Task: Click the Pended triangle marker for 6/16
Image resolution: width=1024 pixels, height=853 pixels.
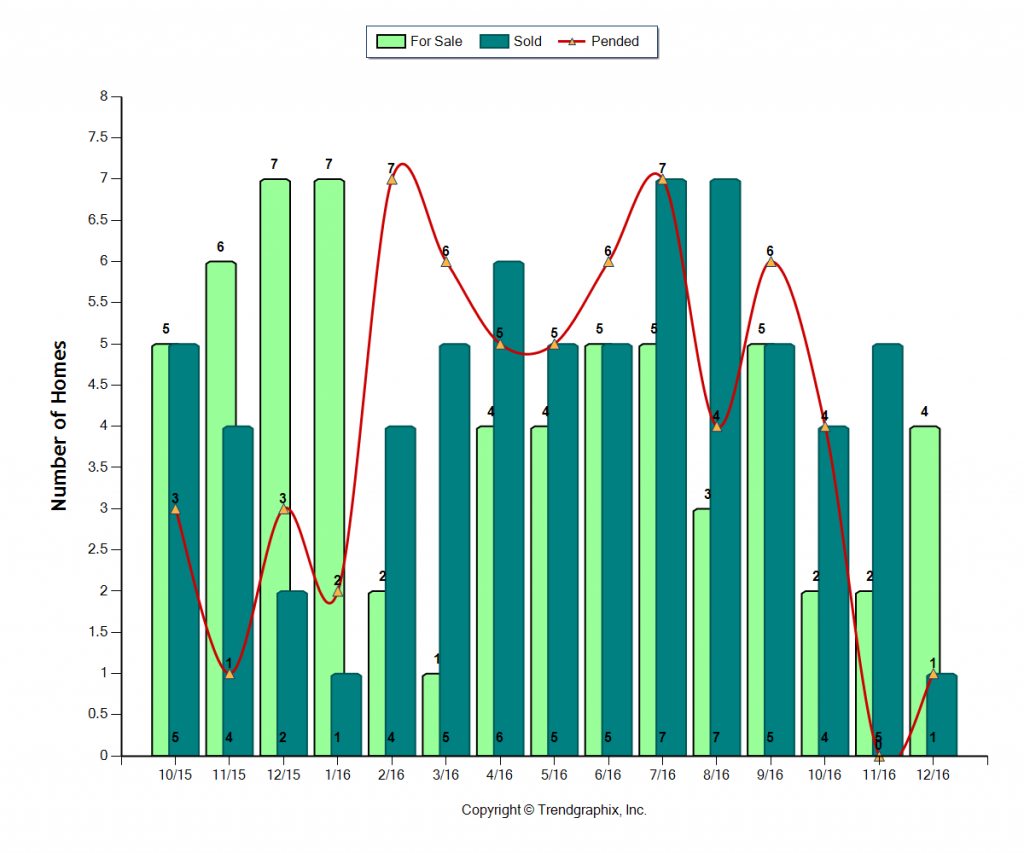Action: tap(609, 261)
